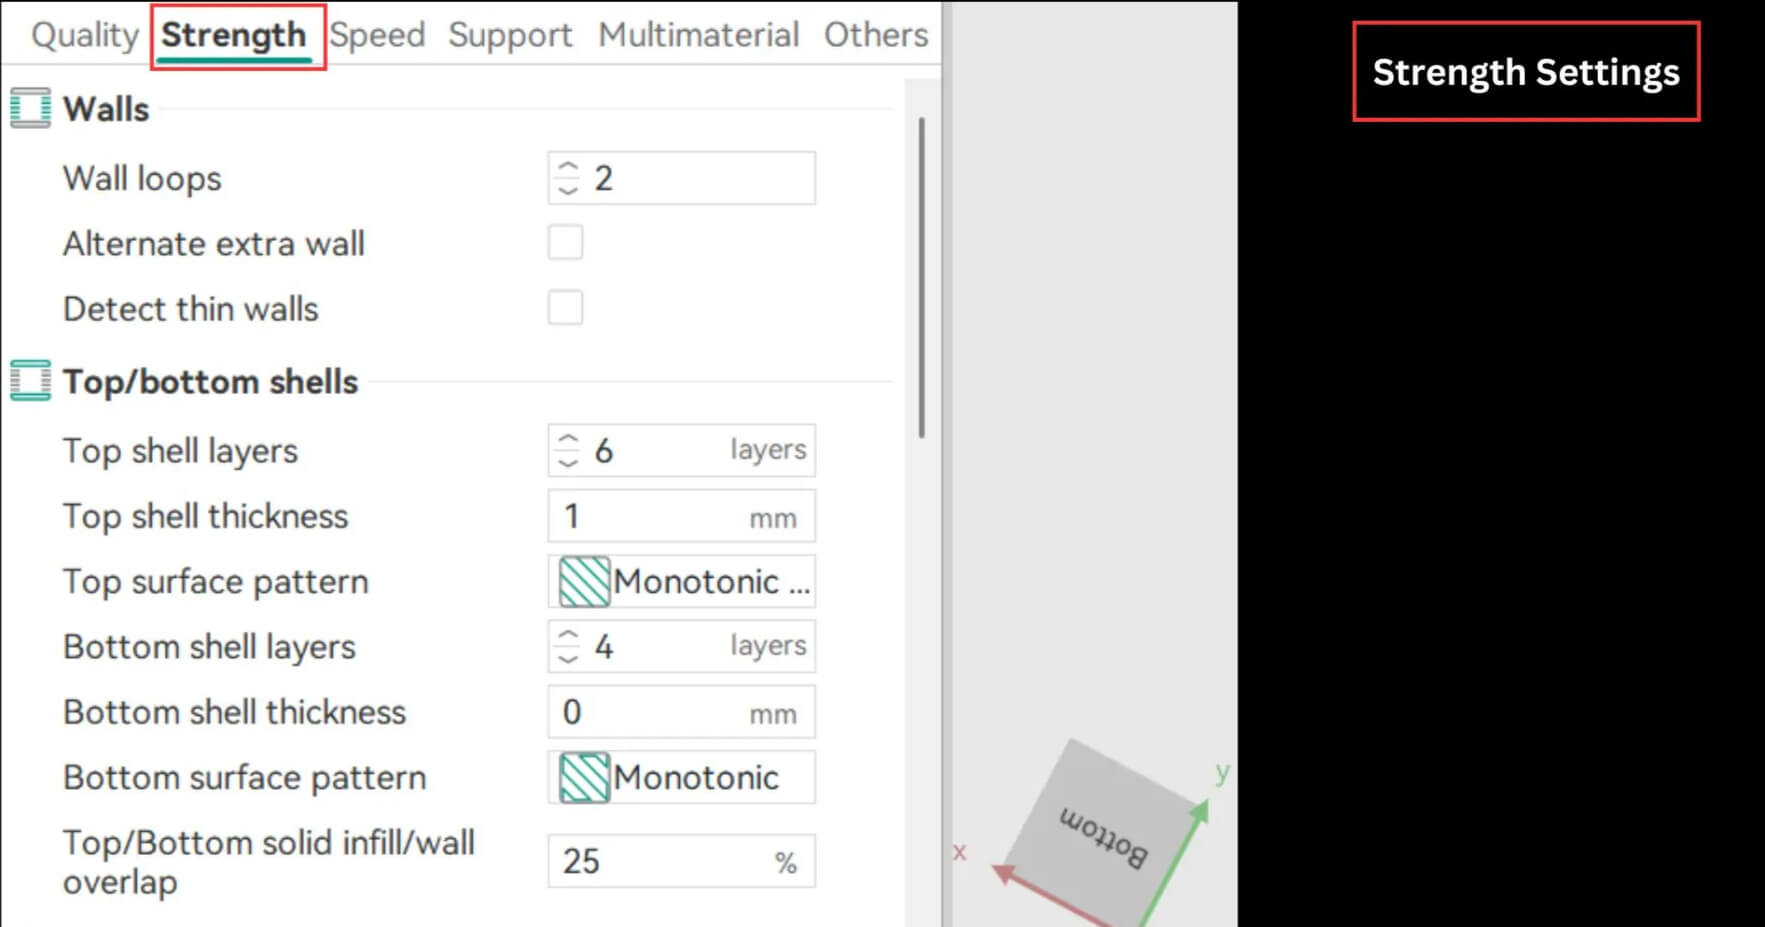The width and height of the screenshot is (1765, 927).
Task: Toggle the Detect thin walls checkbox
Action: pyautogui.click(x=565, y=308)
